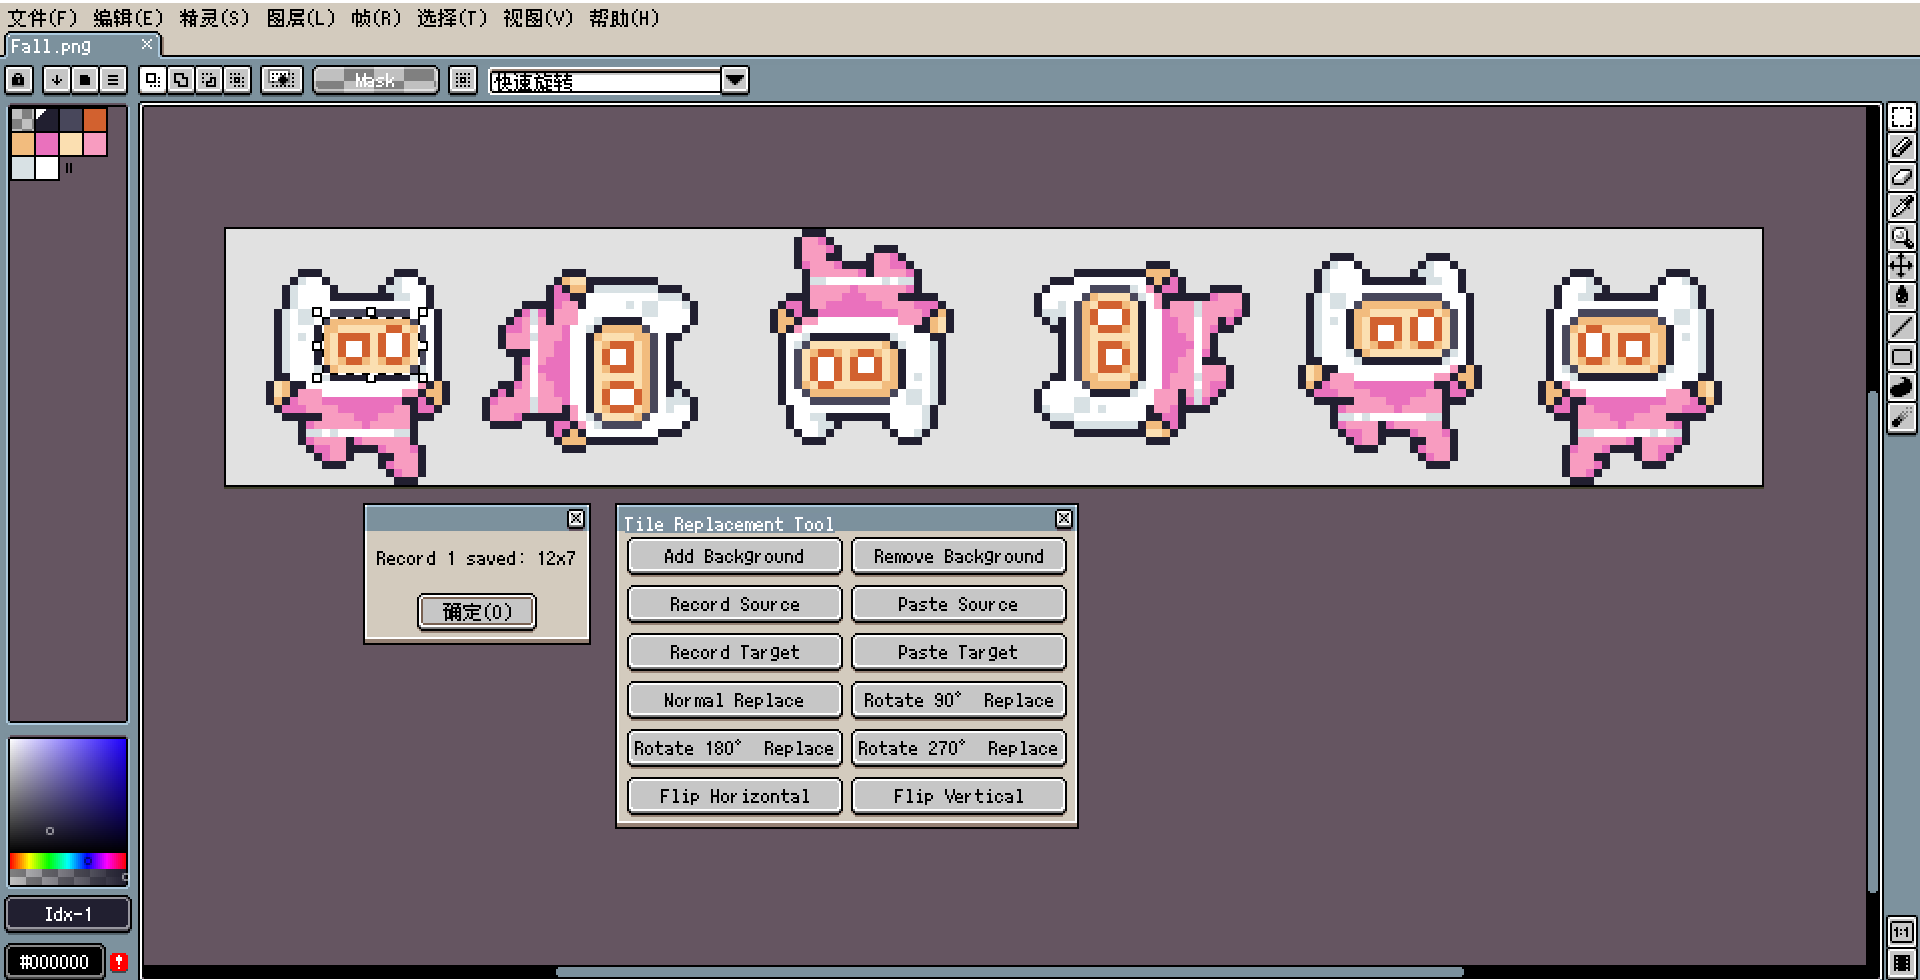Open the 帮助(H) menu
The width and height of the screenshot is (1920, 980).
tap(624, 18)
